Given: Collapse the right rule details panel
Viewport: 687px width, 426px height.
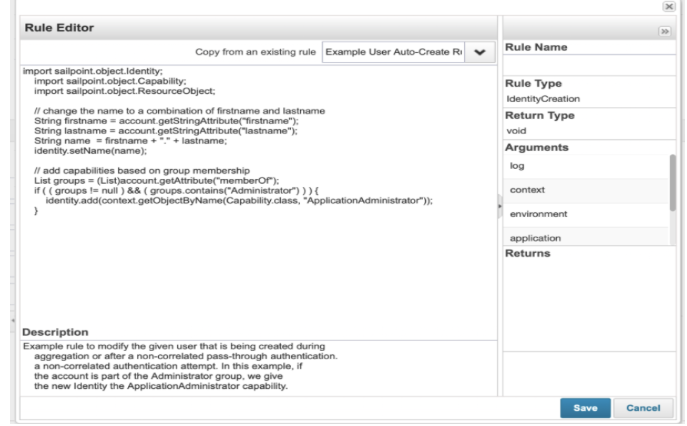Looking at the screenshot, I should (x=665, y=32).
